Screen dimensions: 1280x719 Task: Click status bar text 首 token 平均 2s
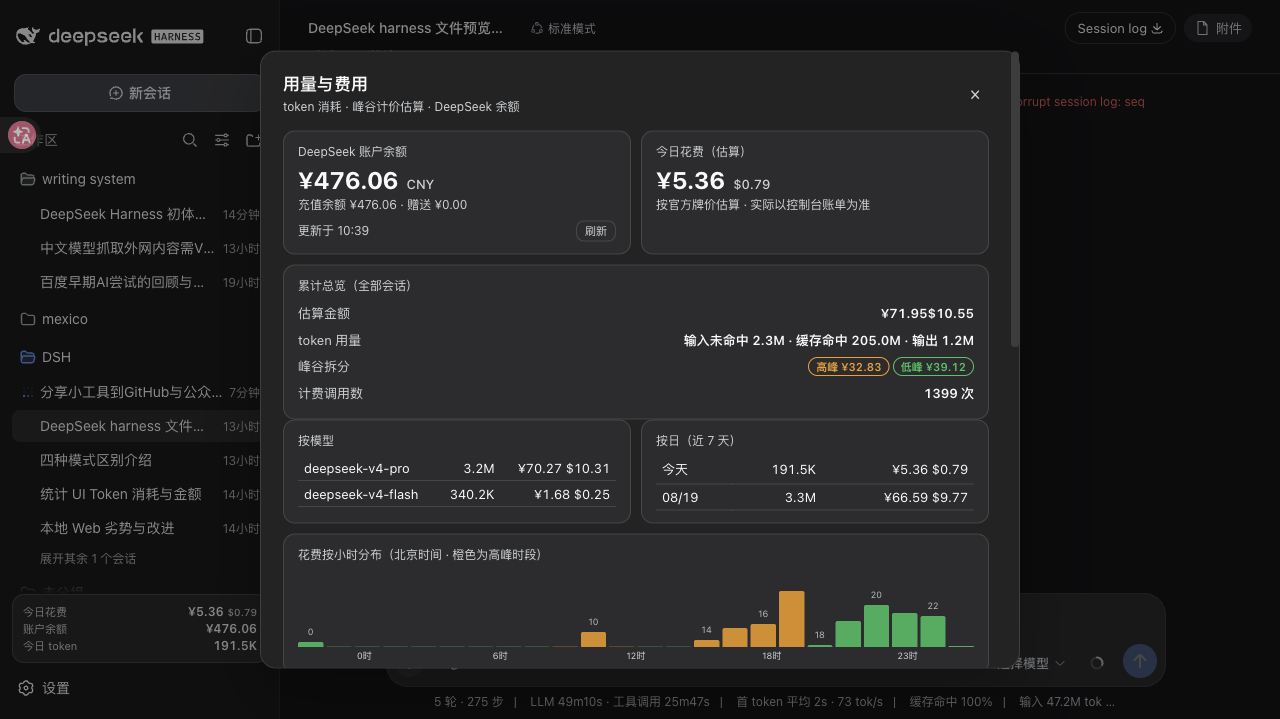click(782, 702)
